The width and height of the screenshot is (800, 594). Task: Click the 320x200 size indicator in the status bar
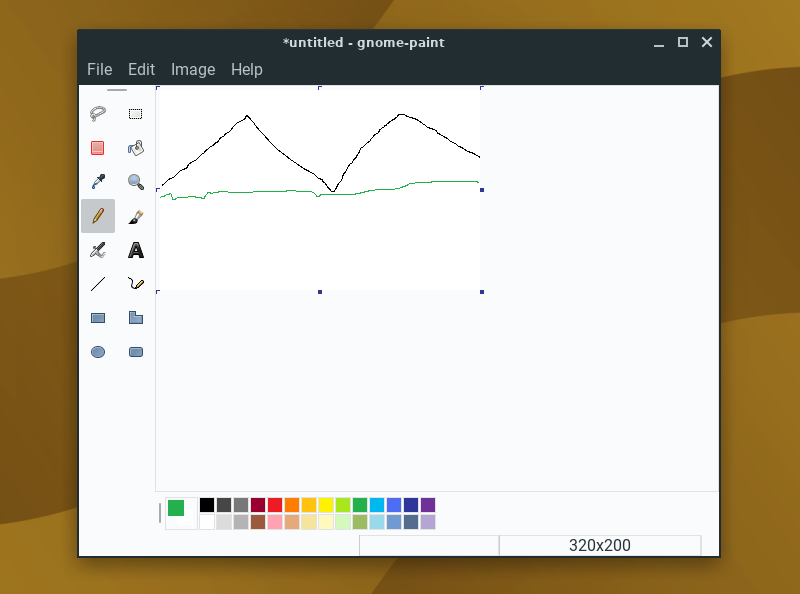click(599, 545)
